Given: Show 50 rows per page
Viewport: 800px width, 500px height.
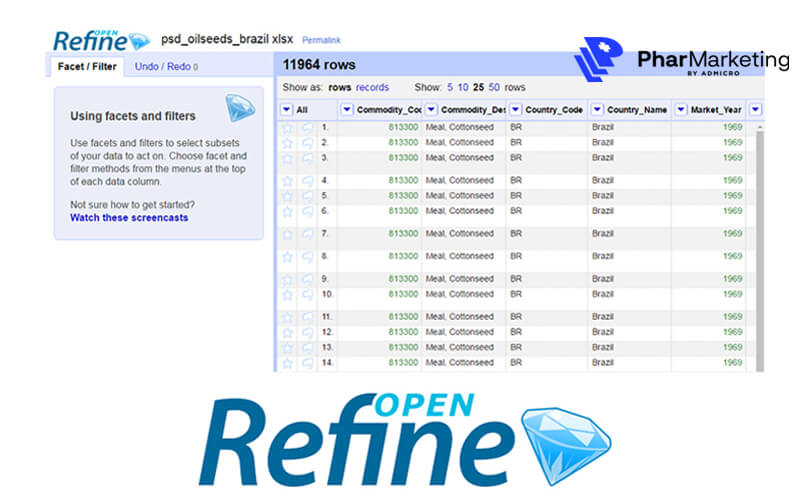Looking at the screenshot, I should click(x=494, y=87).
